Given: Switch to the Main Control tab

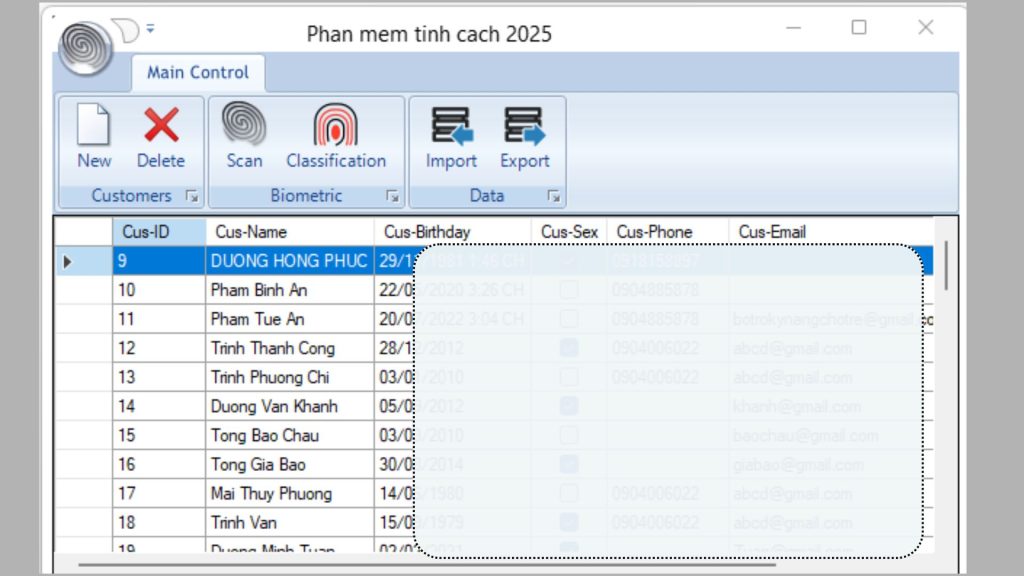Looking at the screenshot, I should point(198,72).
